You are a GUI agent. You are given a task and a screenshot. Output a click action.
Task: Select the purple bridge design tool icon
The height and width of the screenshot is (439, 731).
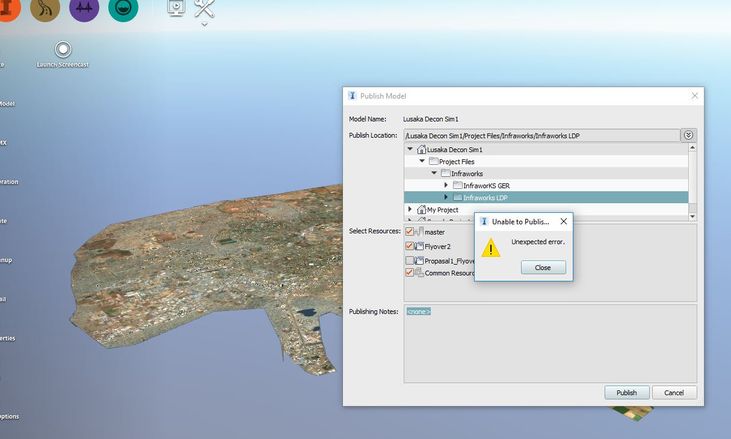coord(84,8)
